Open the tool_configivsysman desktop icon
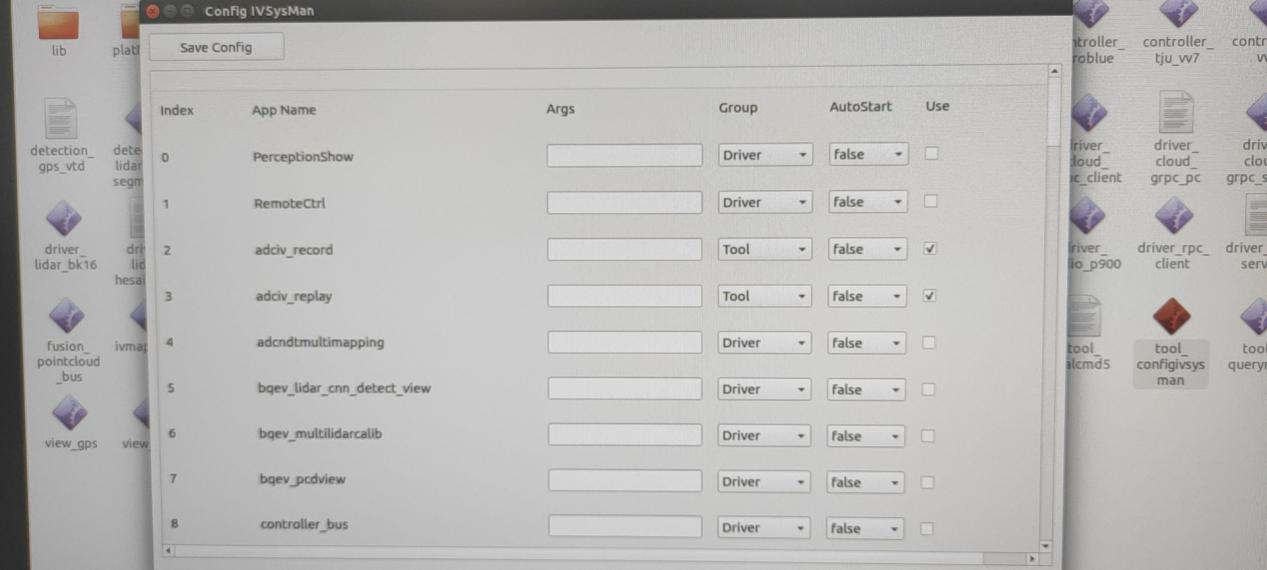Image resolution: width=1267 pixels, height=570 pixels. [x=1169, y=320]
